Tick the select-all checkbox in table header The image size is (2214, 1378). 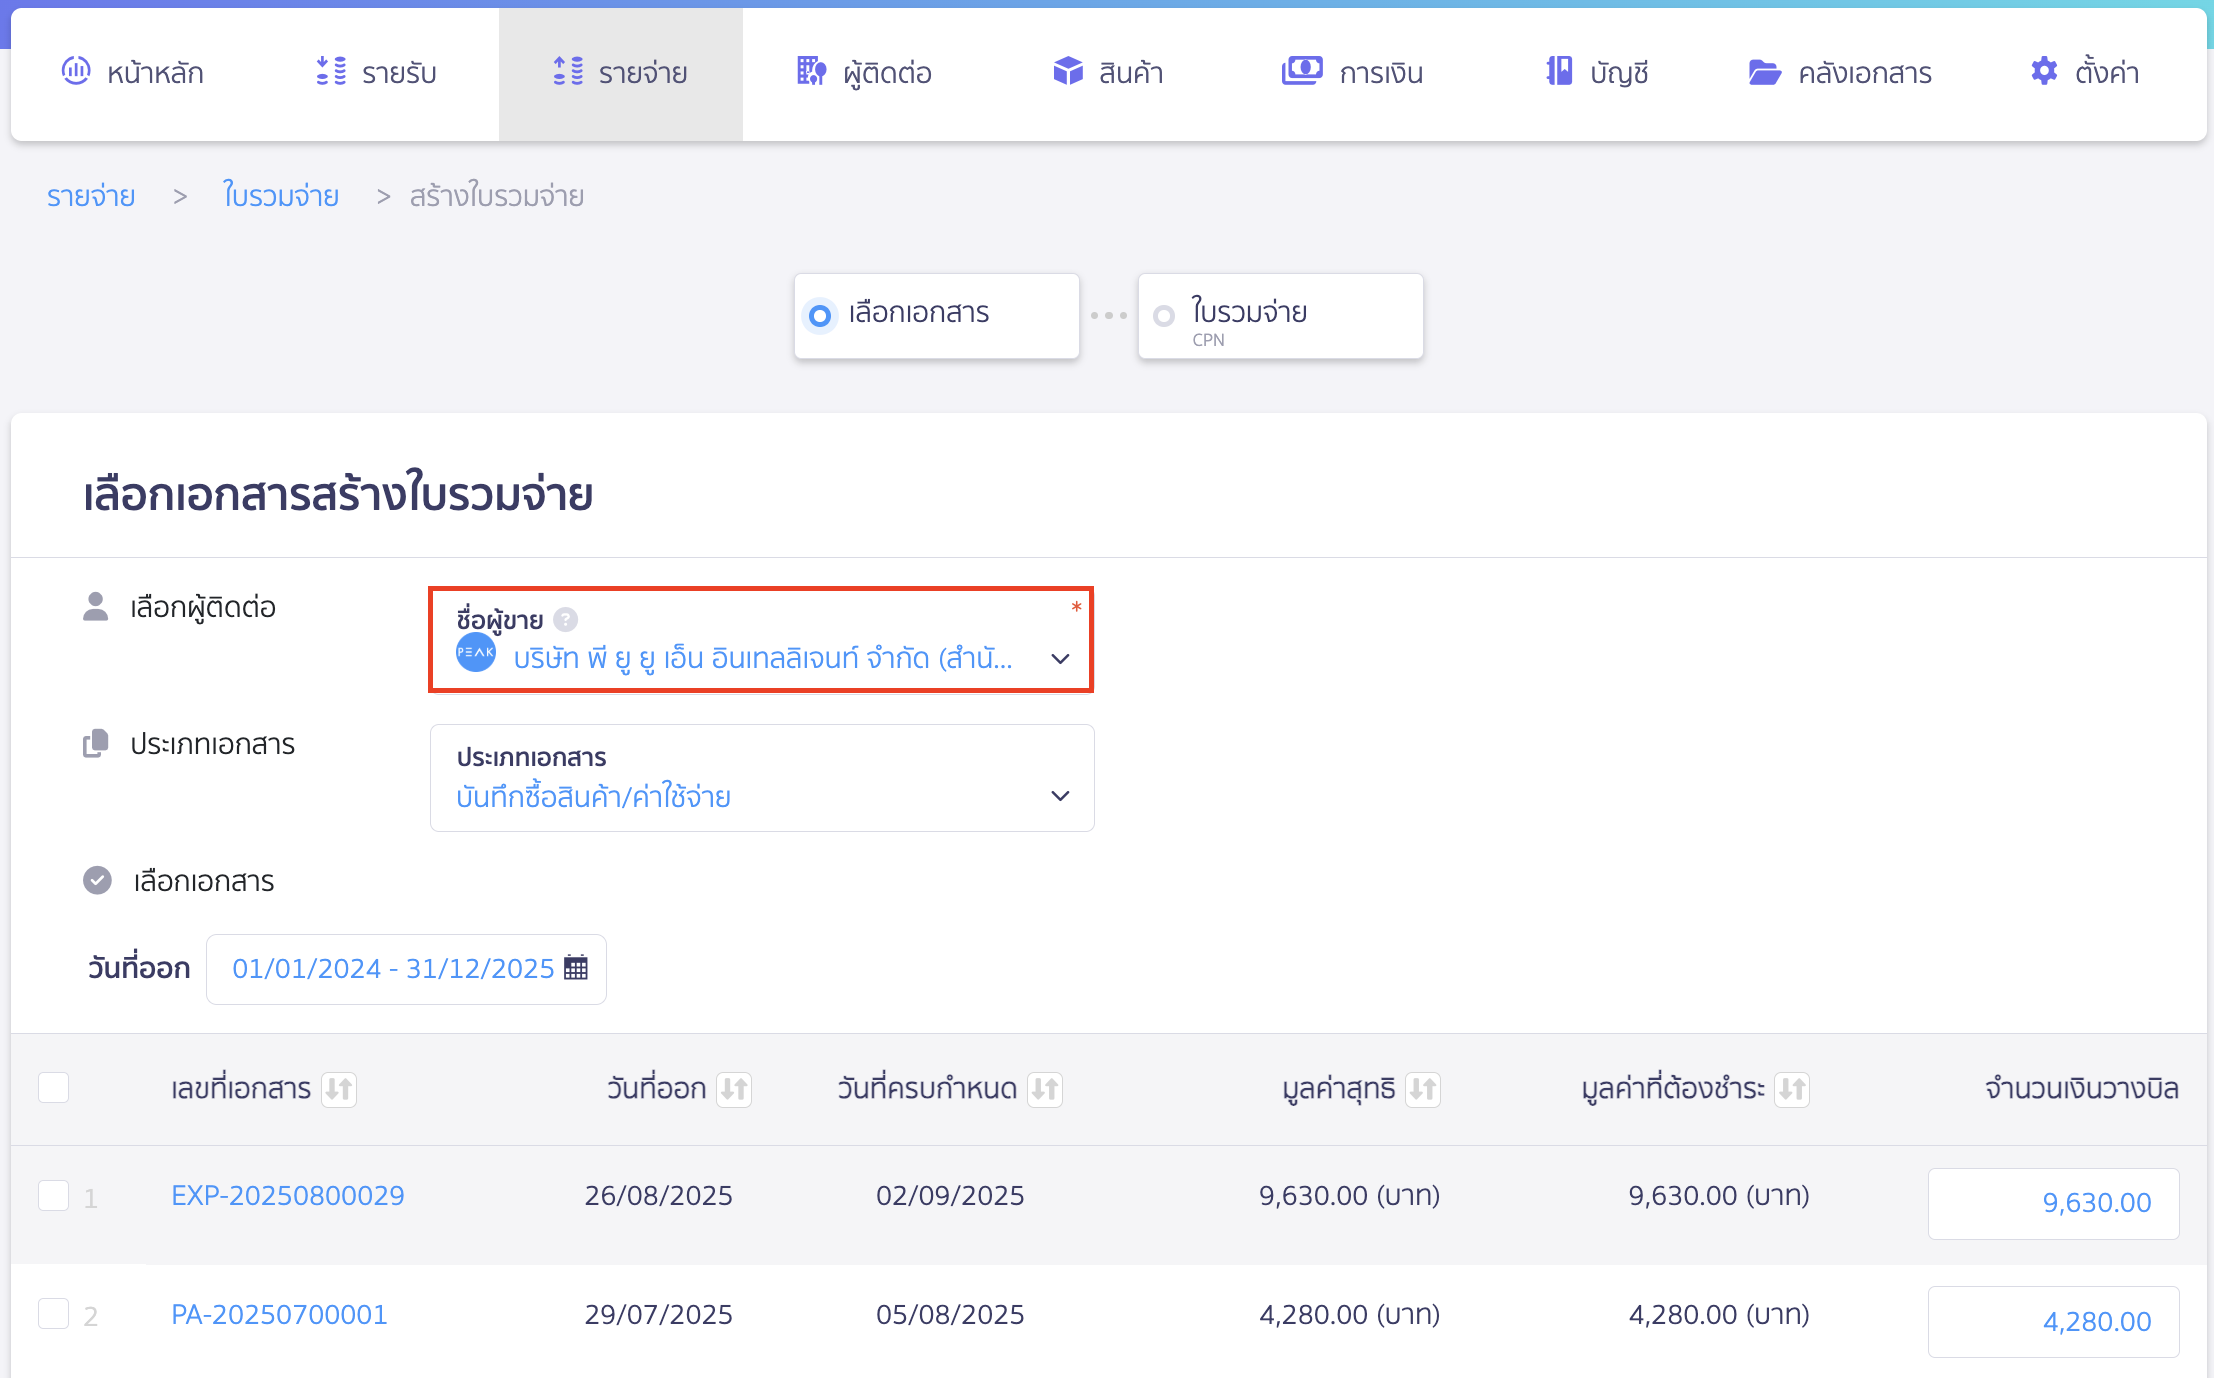coord(53,1087)
